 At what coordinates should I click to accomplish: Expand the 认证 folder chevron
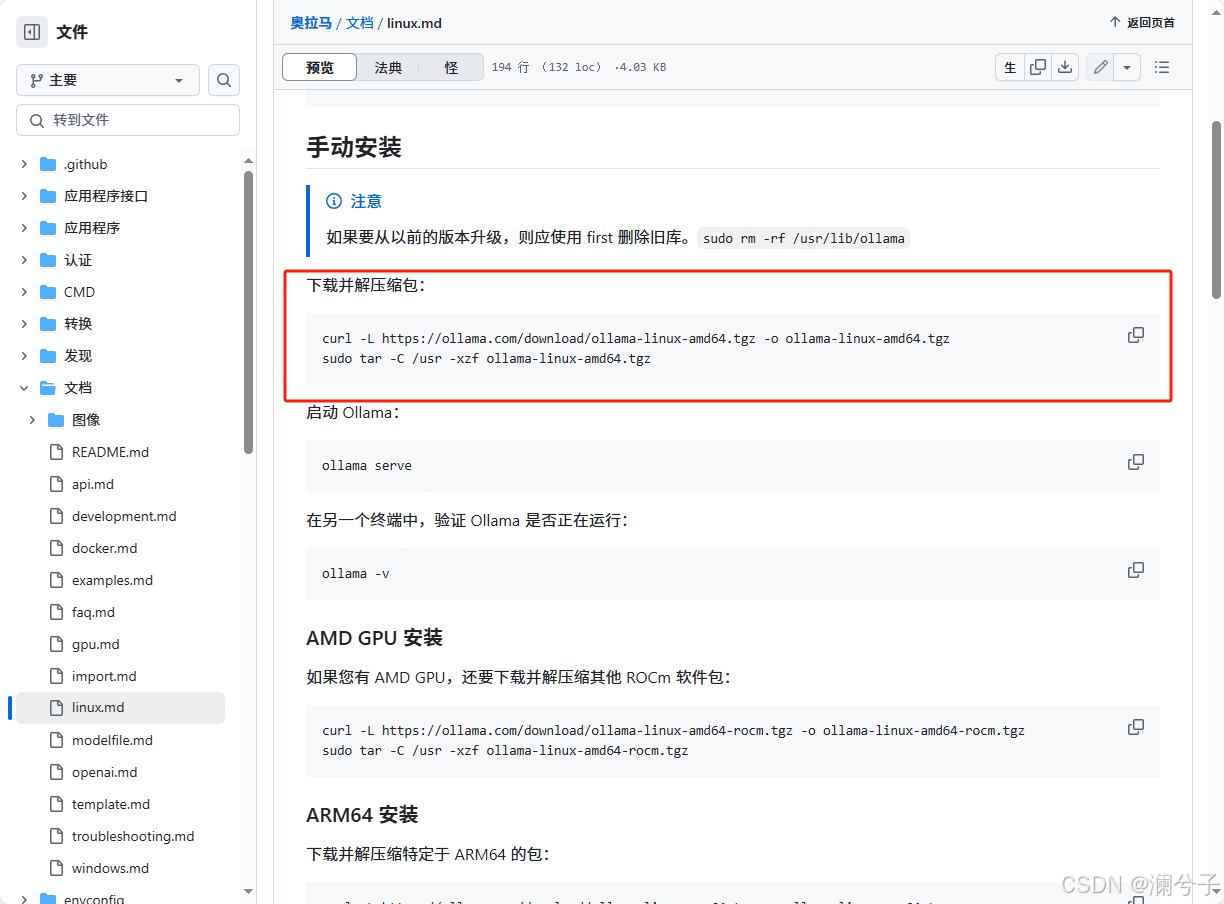tap(24, 260)
